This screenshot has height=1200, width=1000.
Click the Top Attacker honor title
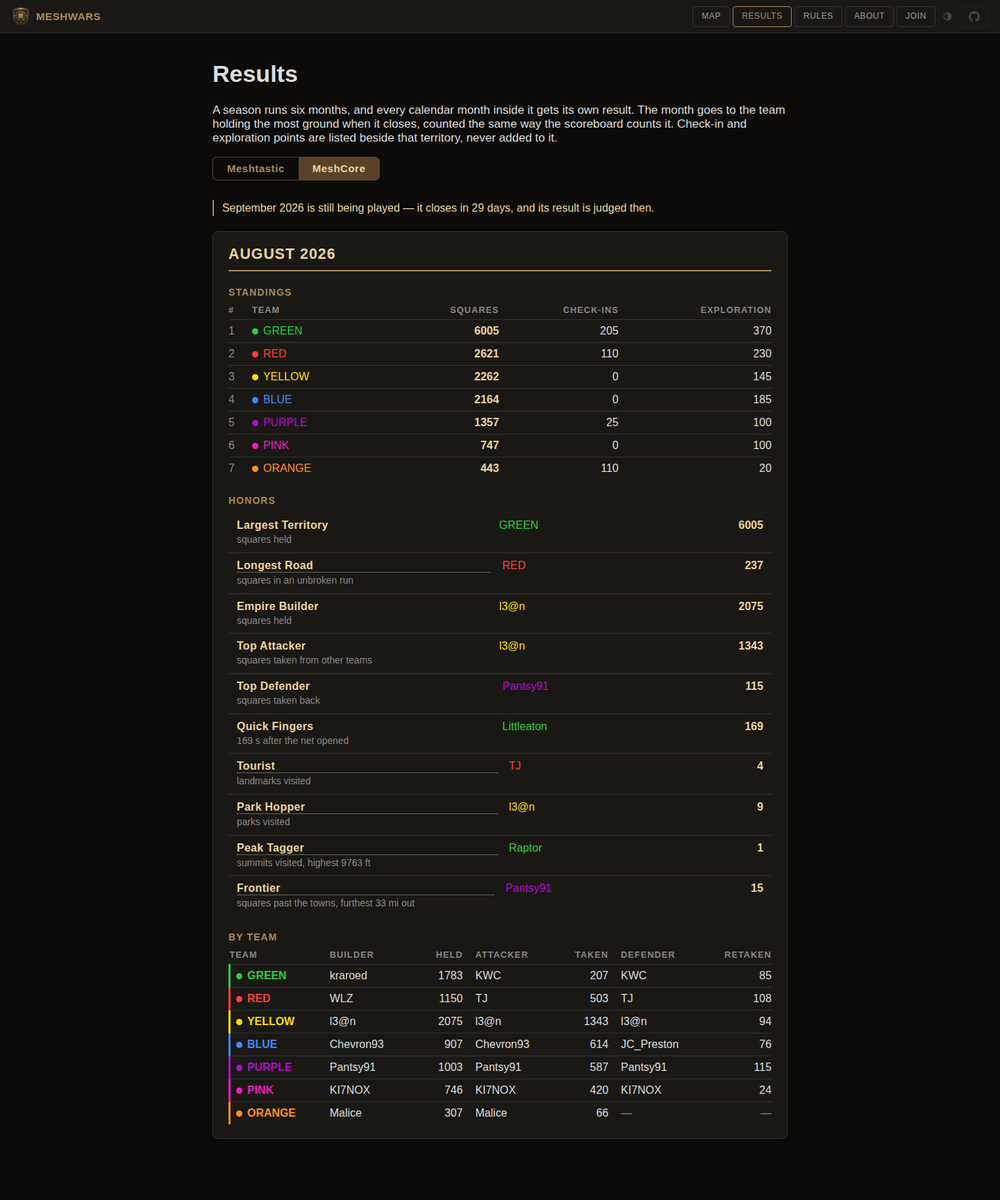tap(271, 646)
